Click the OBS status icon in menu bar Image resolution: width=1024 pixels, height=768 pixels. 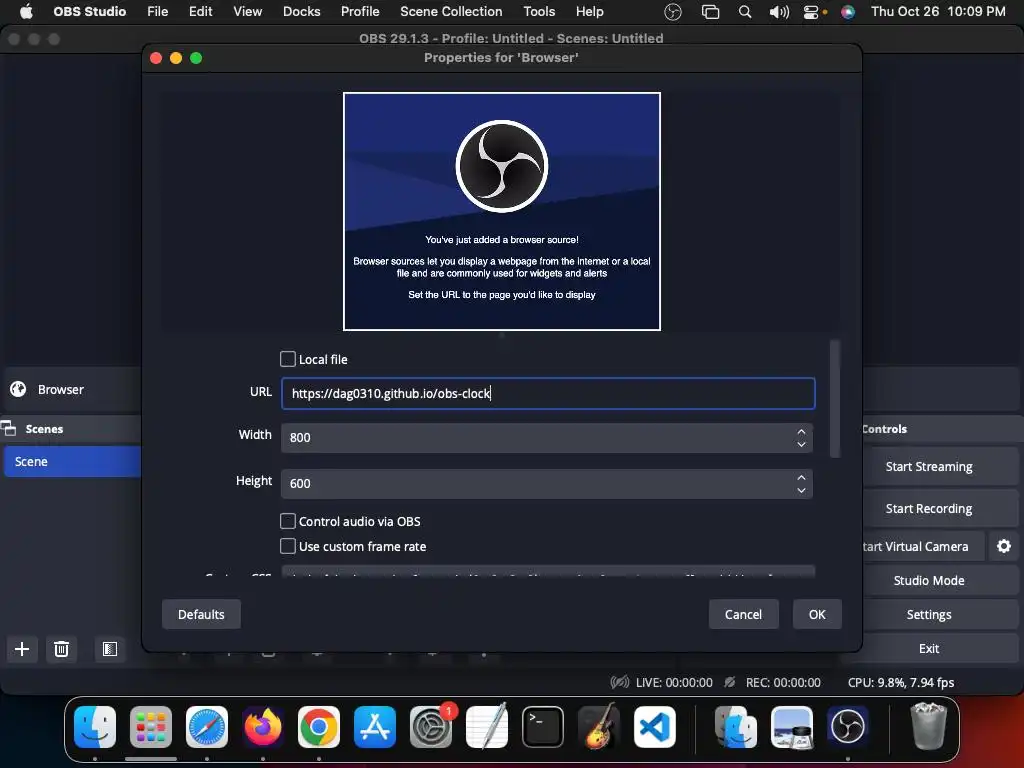click(x=673, y=11)
